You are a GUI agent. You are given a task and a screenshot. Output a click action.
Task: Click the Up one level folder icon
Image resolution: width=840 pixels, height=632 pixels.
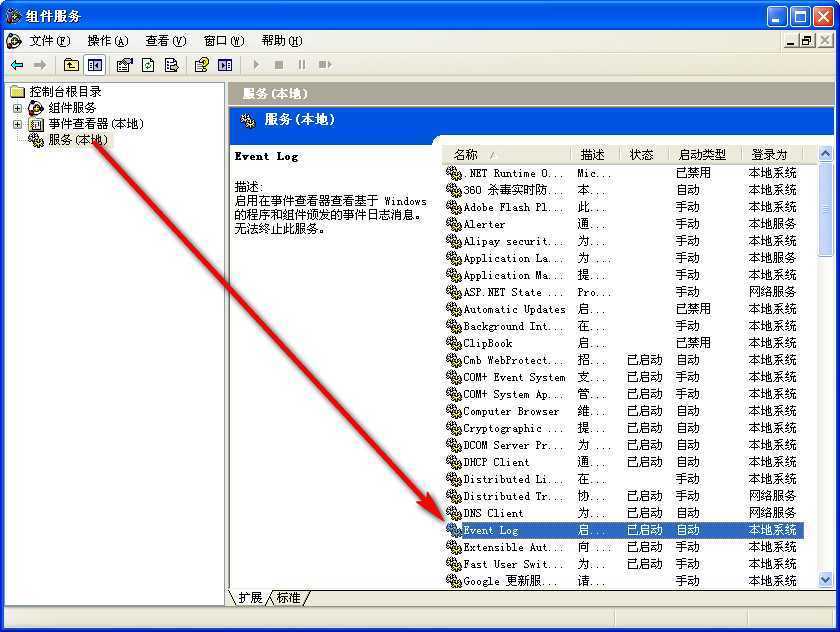(x=71, y=65)
